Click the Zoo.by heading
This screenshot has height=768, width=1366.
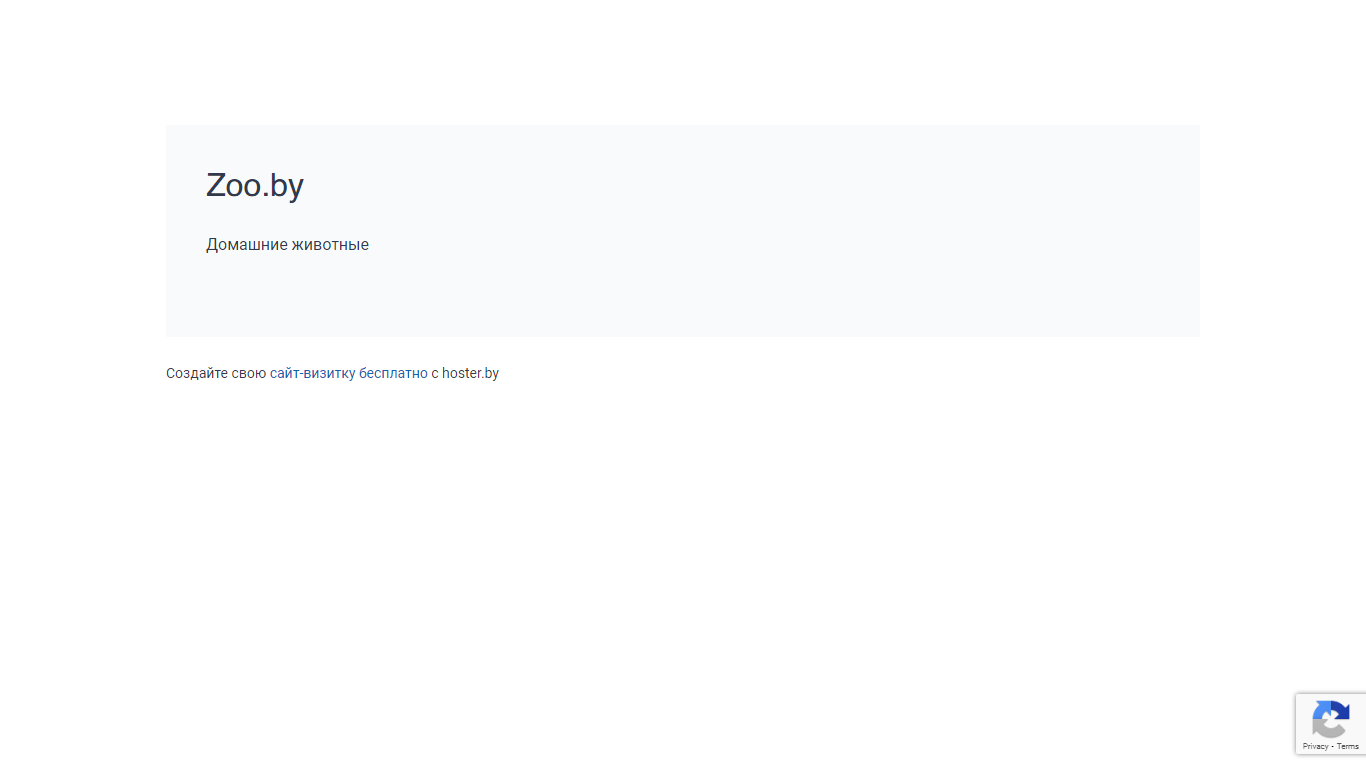point(255,185)
